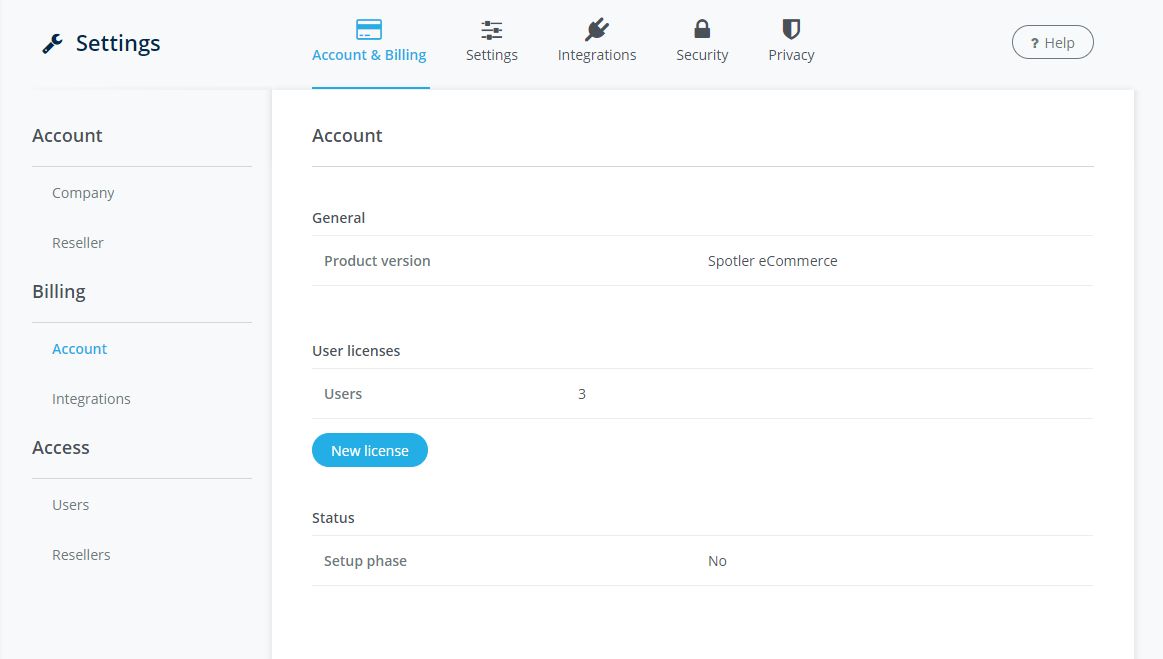Go to Reseller under the Account section
1163x659 pixels.
tap(78, 243)
